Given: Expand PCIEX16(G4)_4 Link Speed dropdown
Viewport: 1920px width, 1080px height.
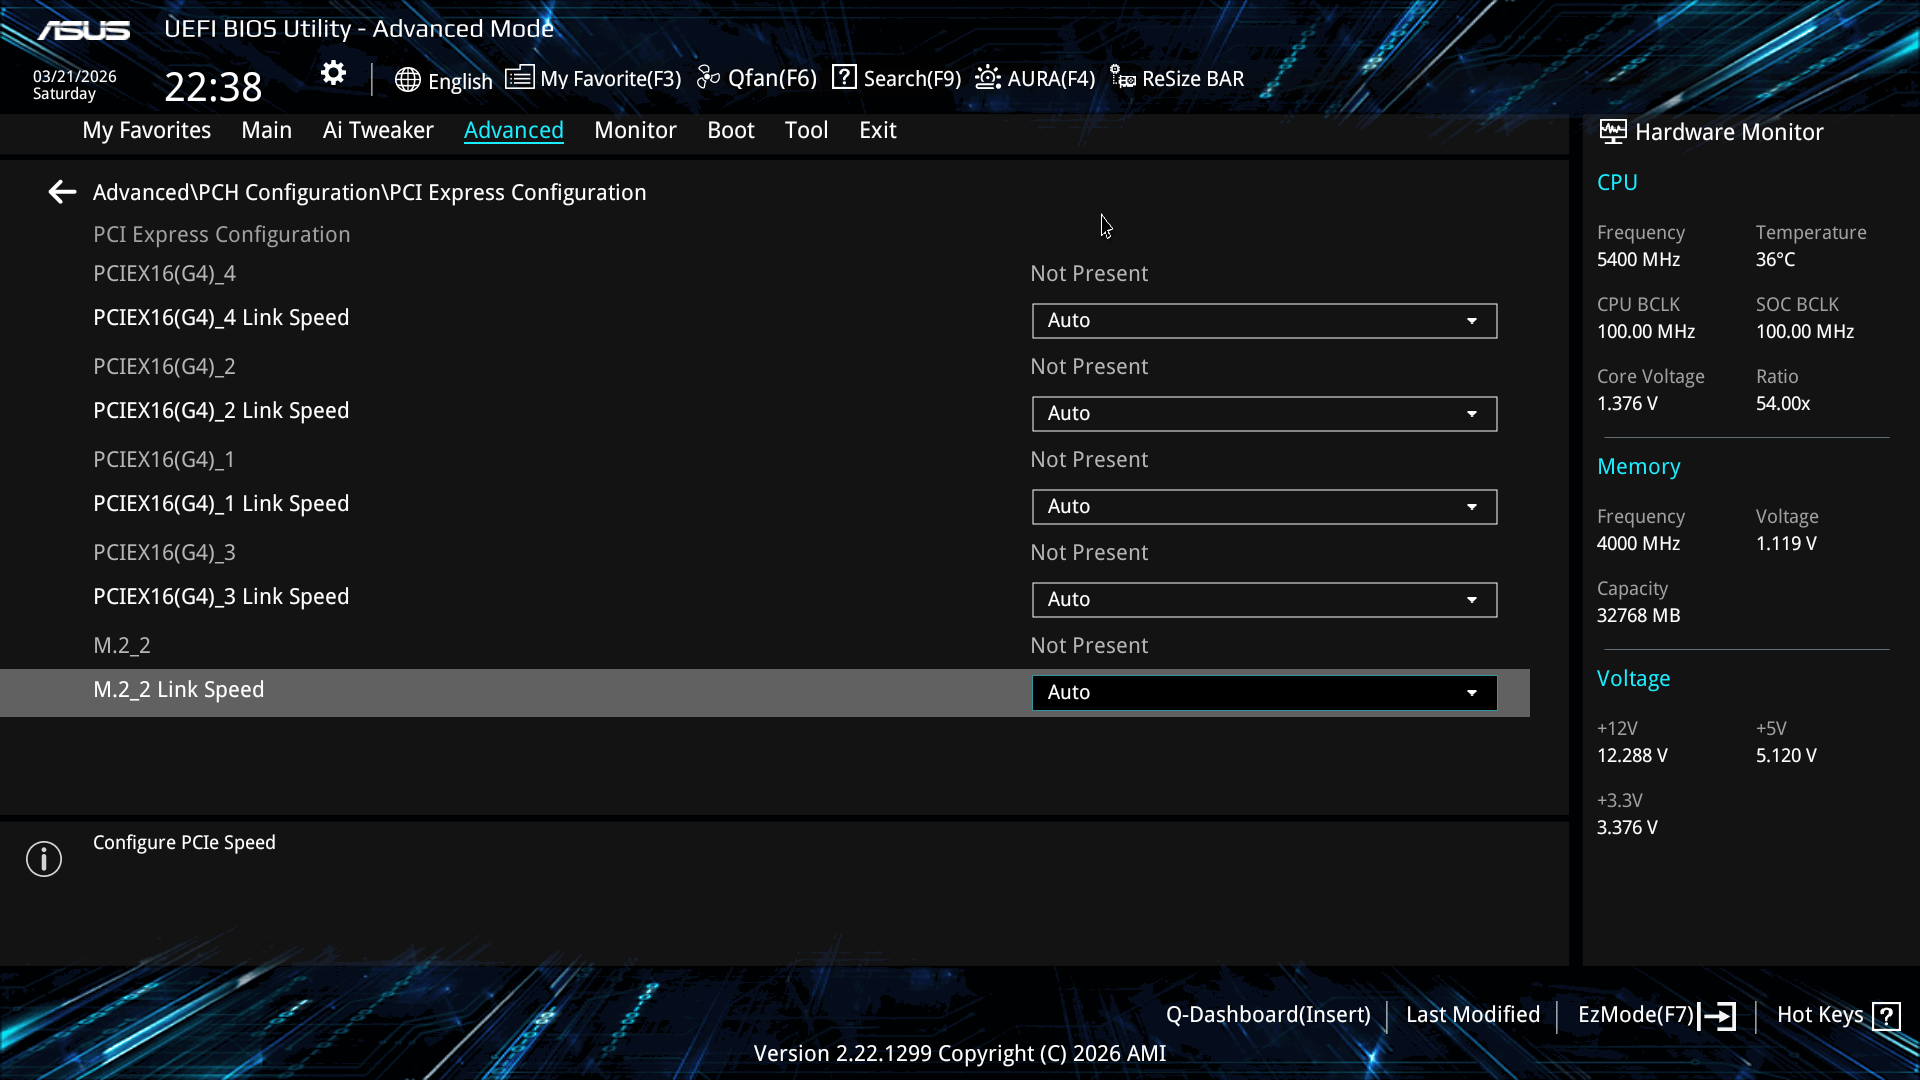Looking at the screenshot, I should point(1264,321).
